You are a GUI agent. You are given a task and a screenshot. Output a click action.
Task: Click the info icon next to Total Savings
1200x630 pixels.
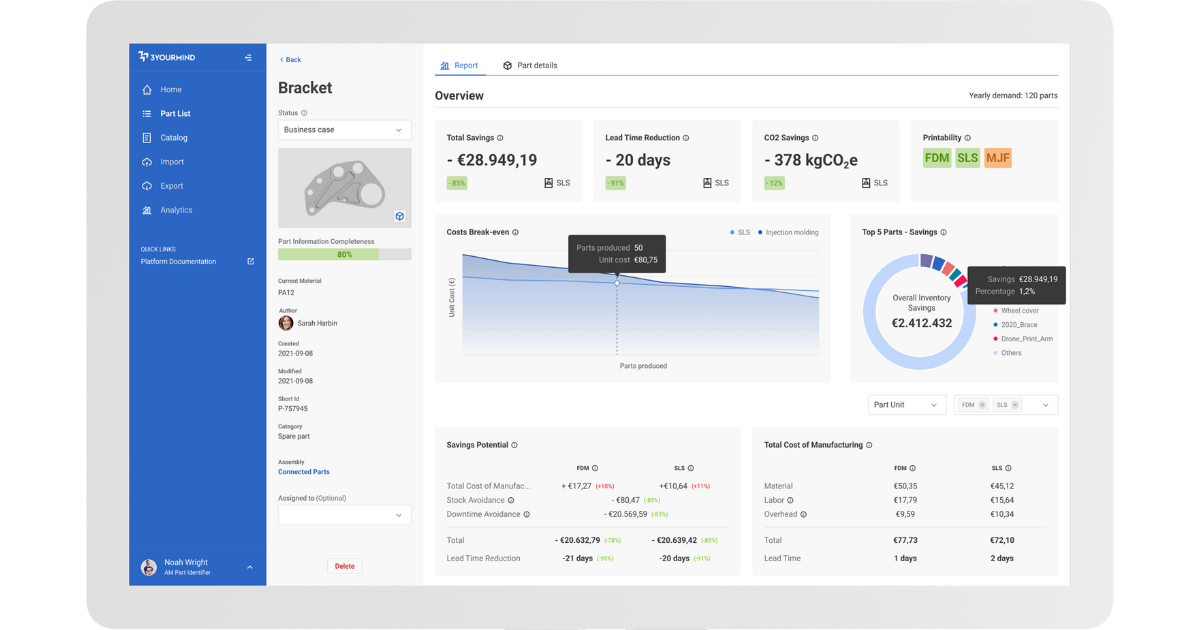(500, 138)
